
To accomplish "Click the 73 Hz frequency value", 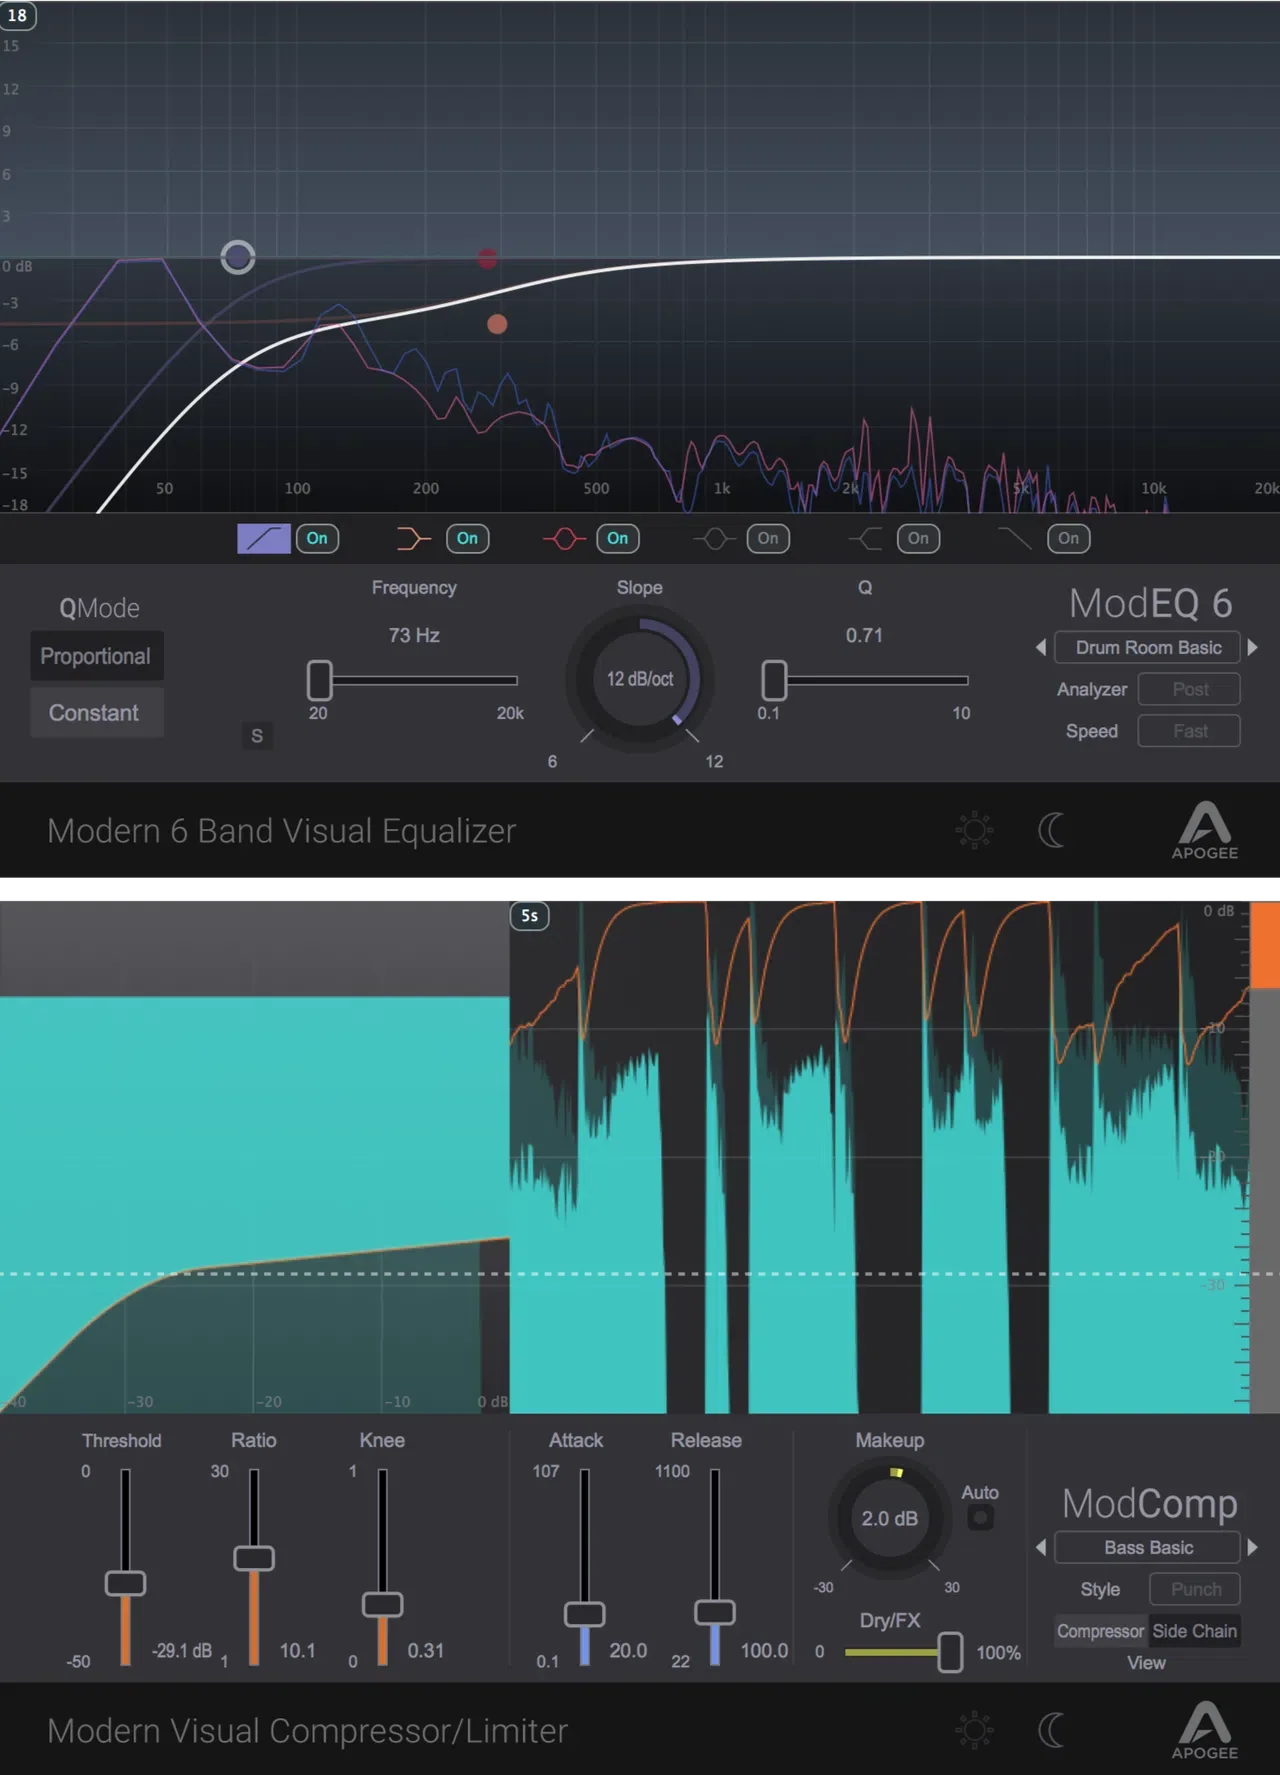I will 414,635.
